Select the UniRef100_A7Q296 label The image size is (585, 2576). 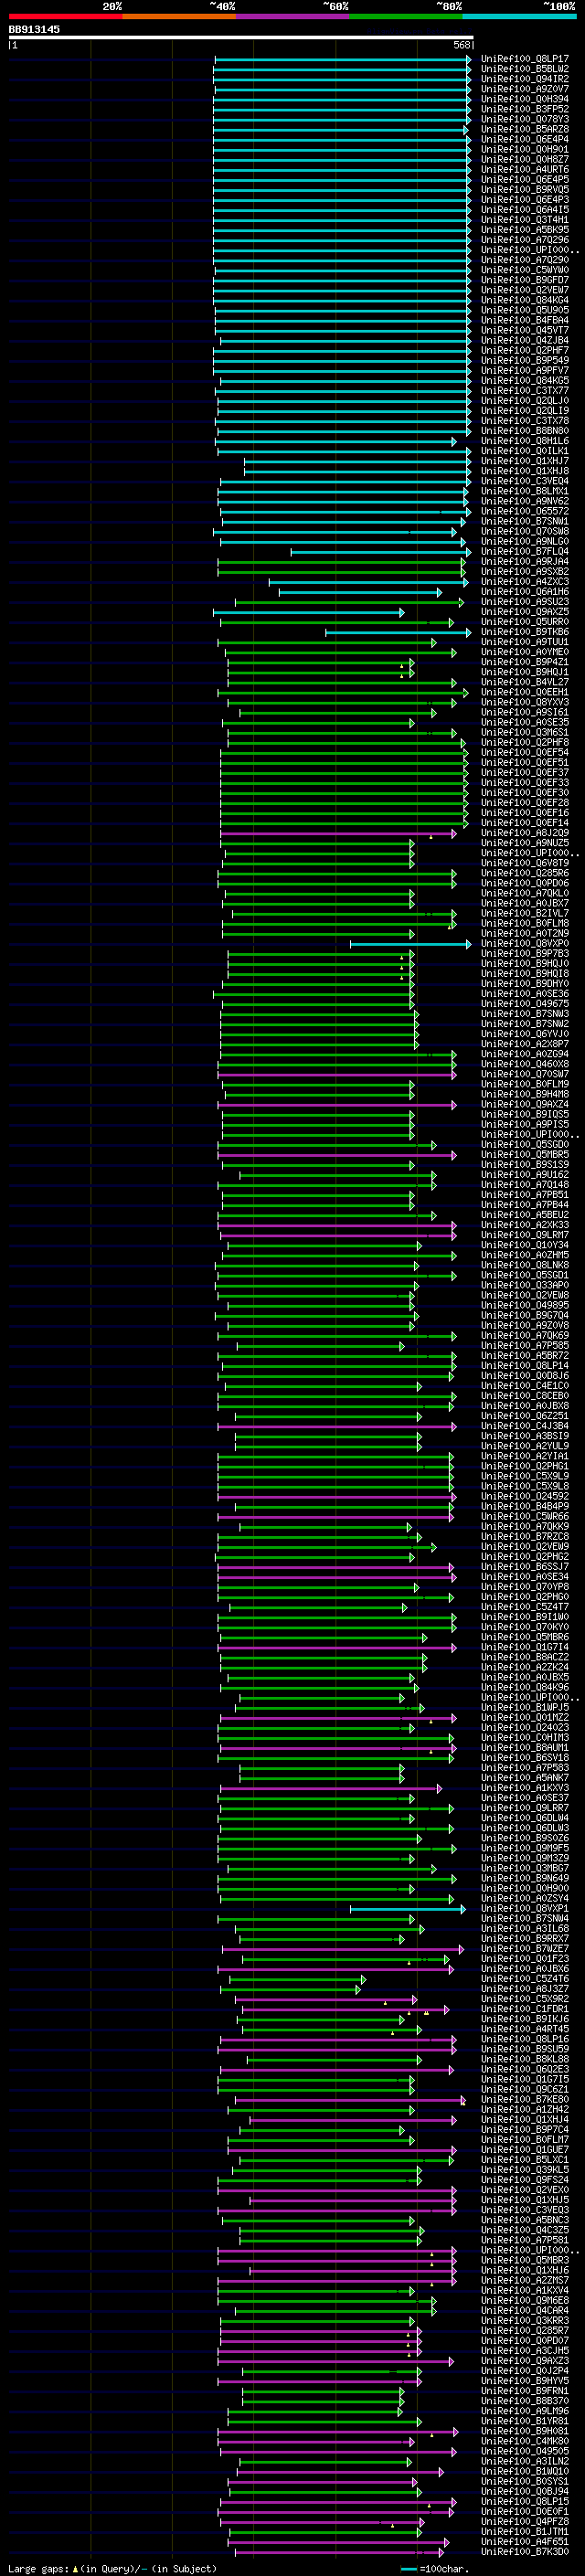click(524, 240)
